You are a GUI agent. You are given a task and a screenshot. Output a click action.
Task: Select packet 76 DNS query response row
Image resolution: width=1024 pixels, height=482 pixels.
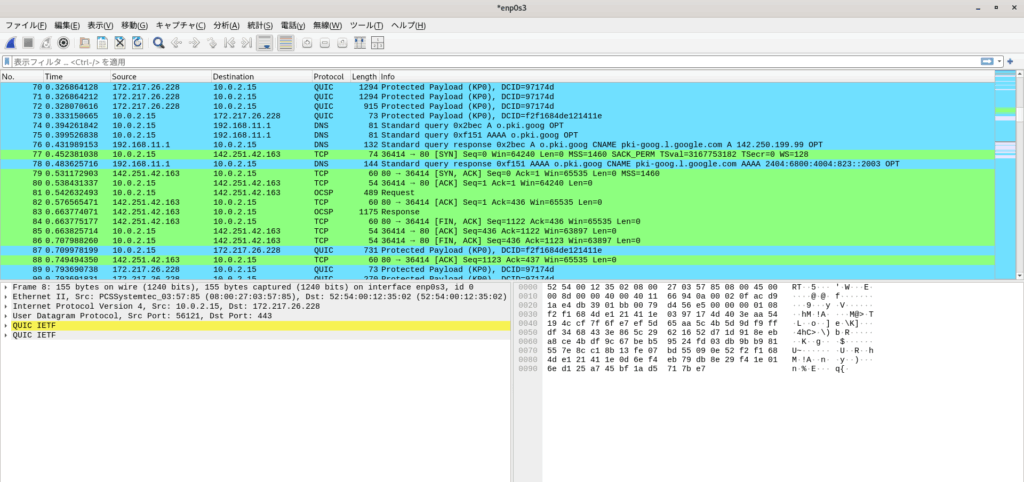(x=497, y=144)
